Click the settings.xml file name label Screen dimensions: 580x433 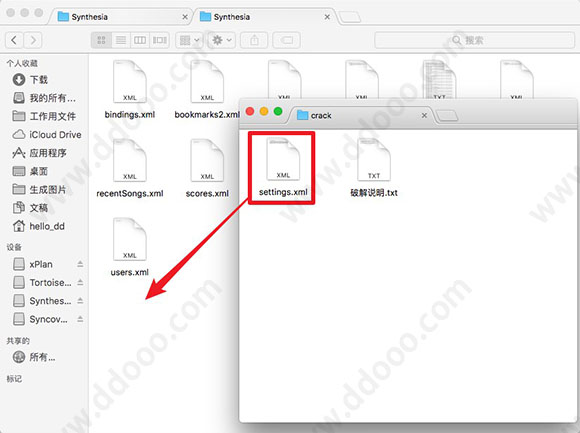(283, 192)
